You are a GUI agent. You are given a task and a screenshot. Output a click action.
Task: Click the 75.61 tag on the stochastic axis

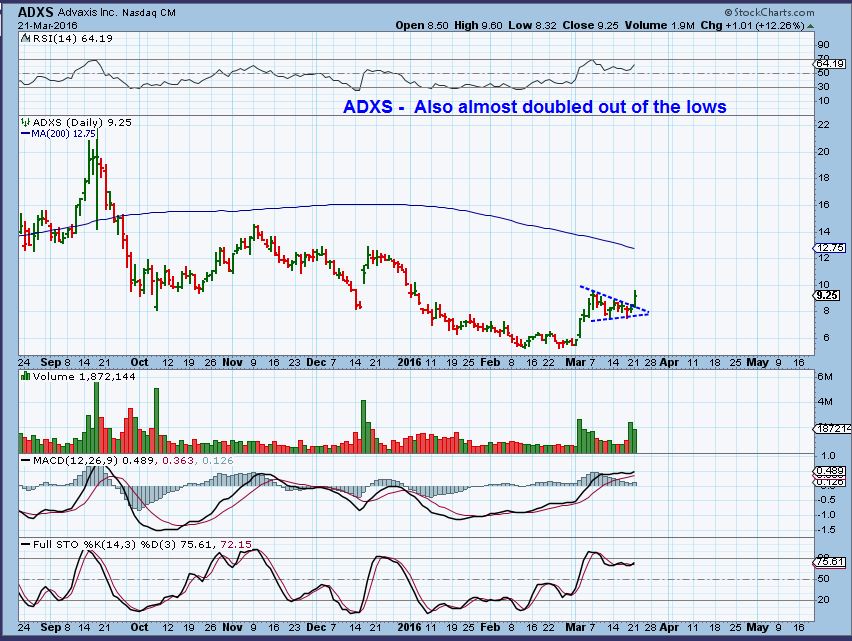tap(830, 562)
